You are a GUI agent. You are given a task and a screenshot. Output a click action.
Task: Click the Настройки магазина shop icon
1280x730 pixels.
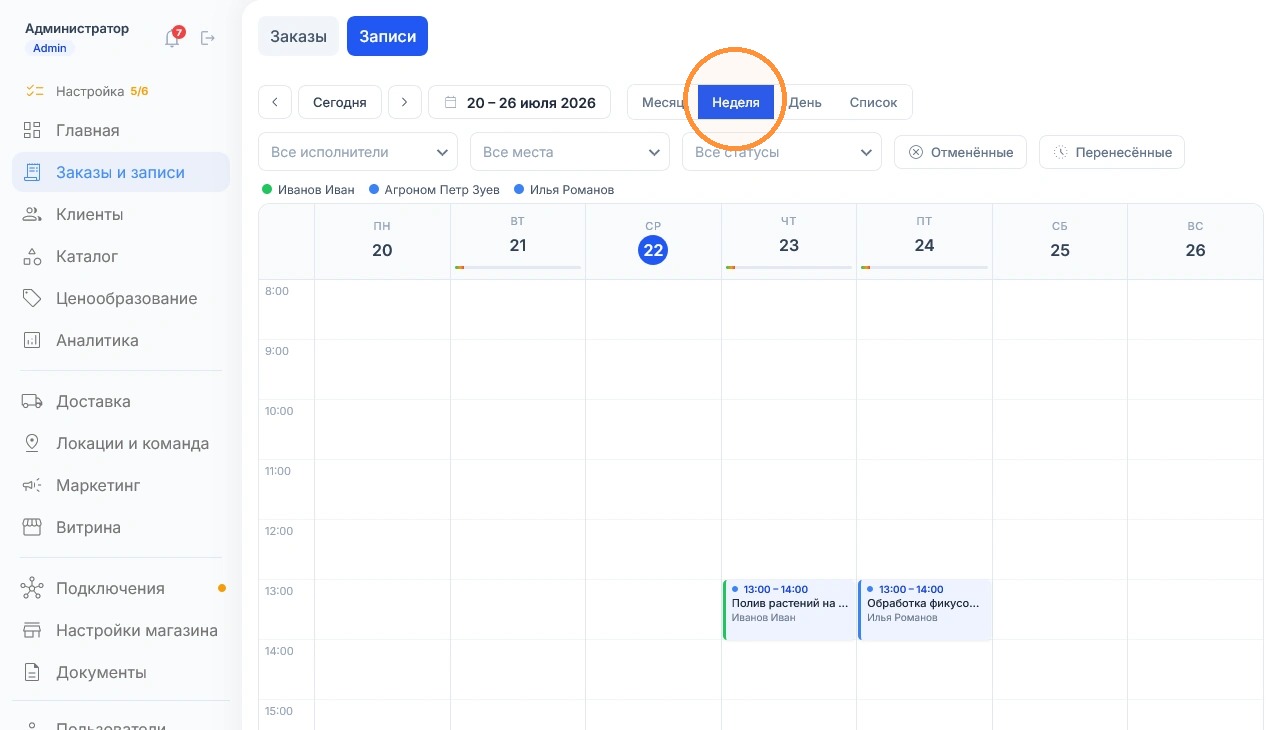coord(32,630)
